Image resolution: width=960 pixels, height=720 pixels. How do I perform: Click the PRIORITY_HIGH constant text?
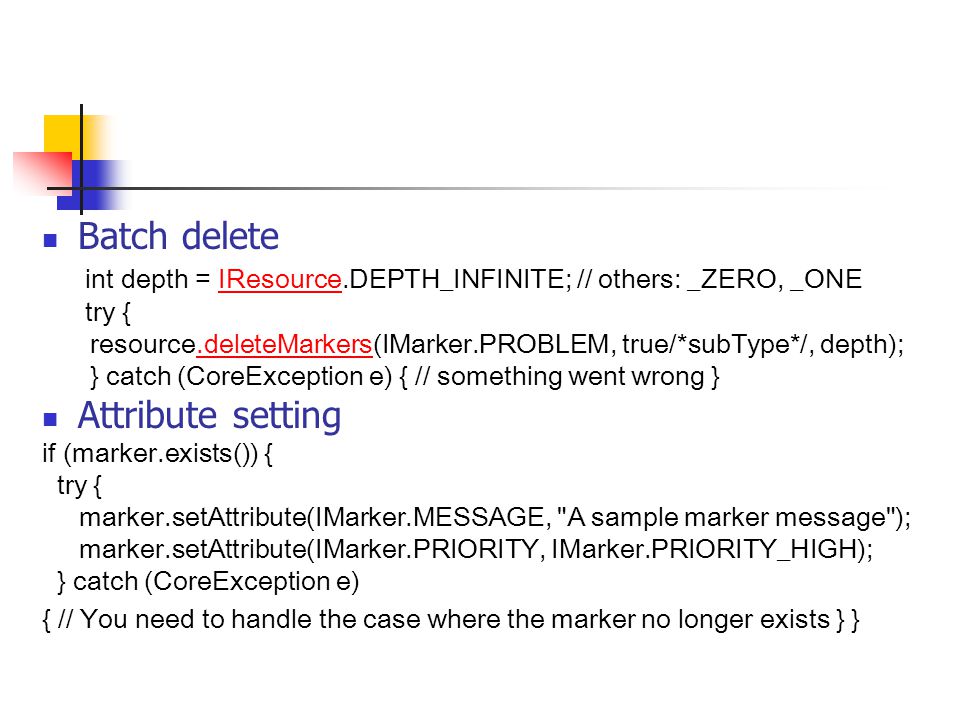click(x=757, y=549)
